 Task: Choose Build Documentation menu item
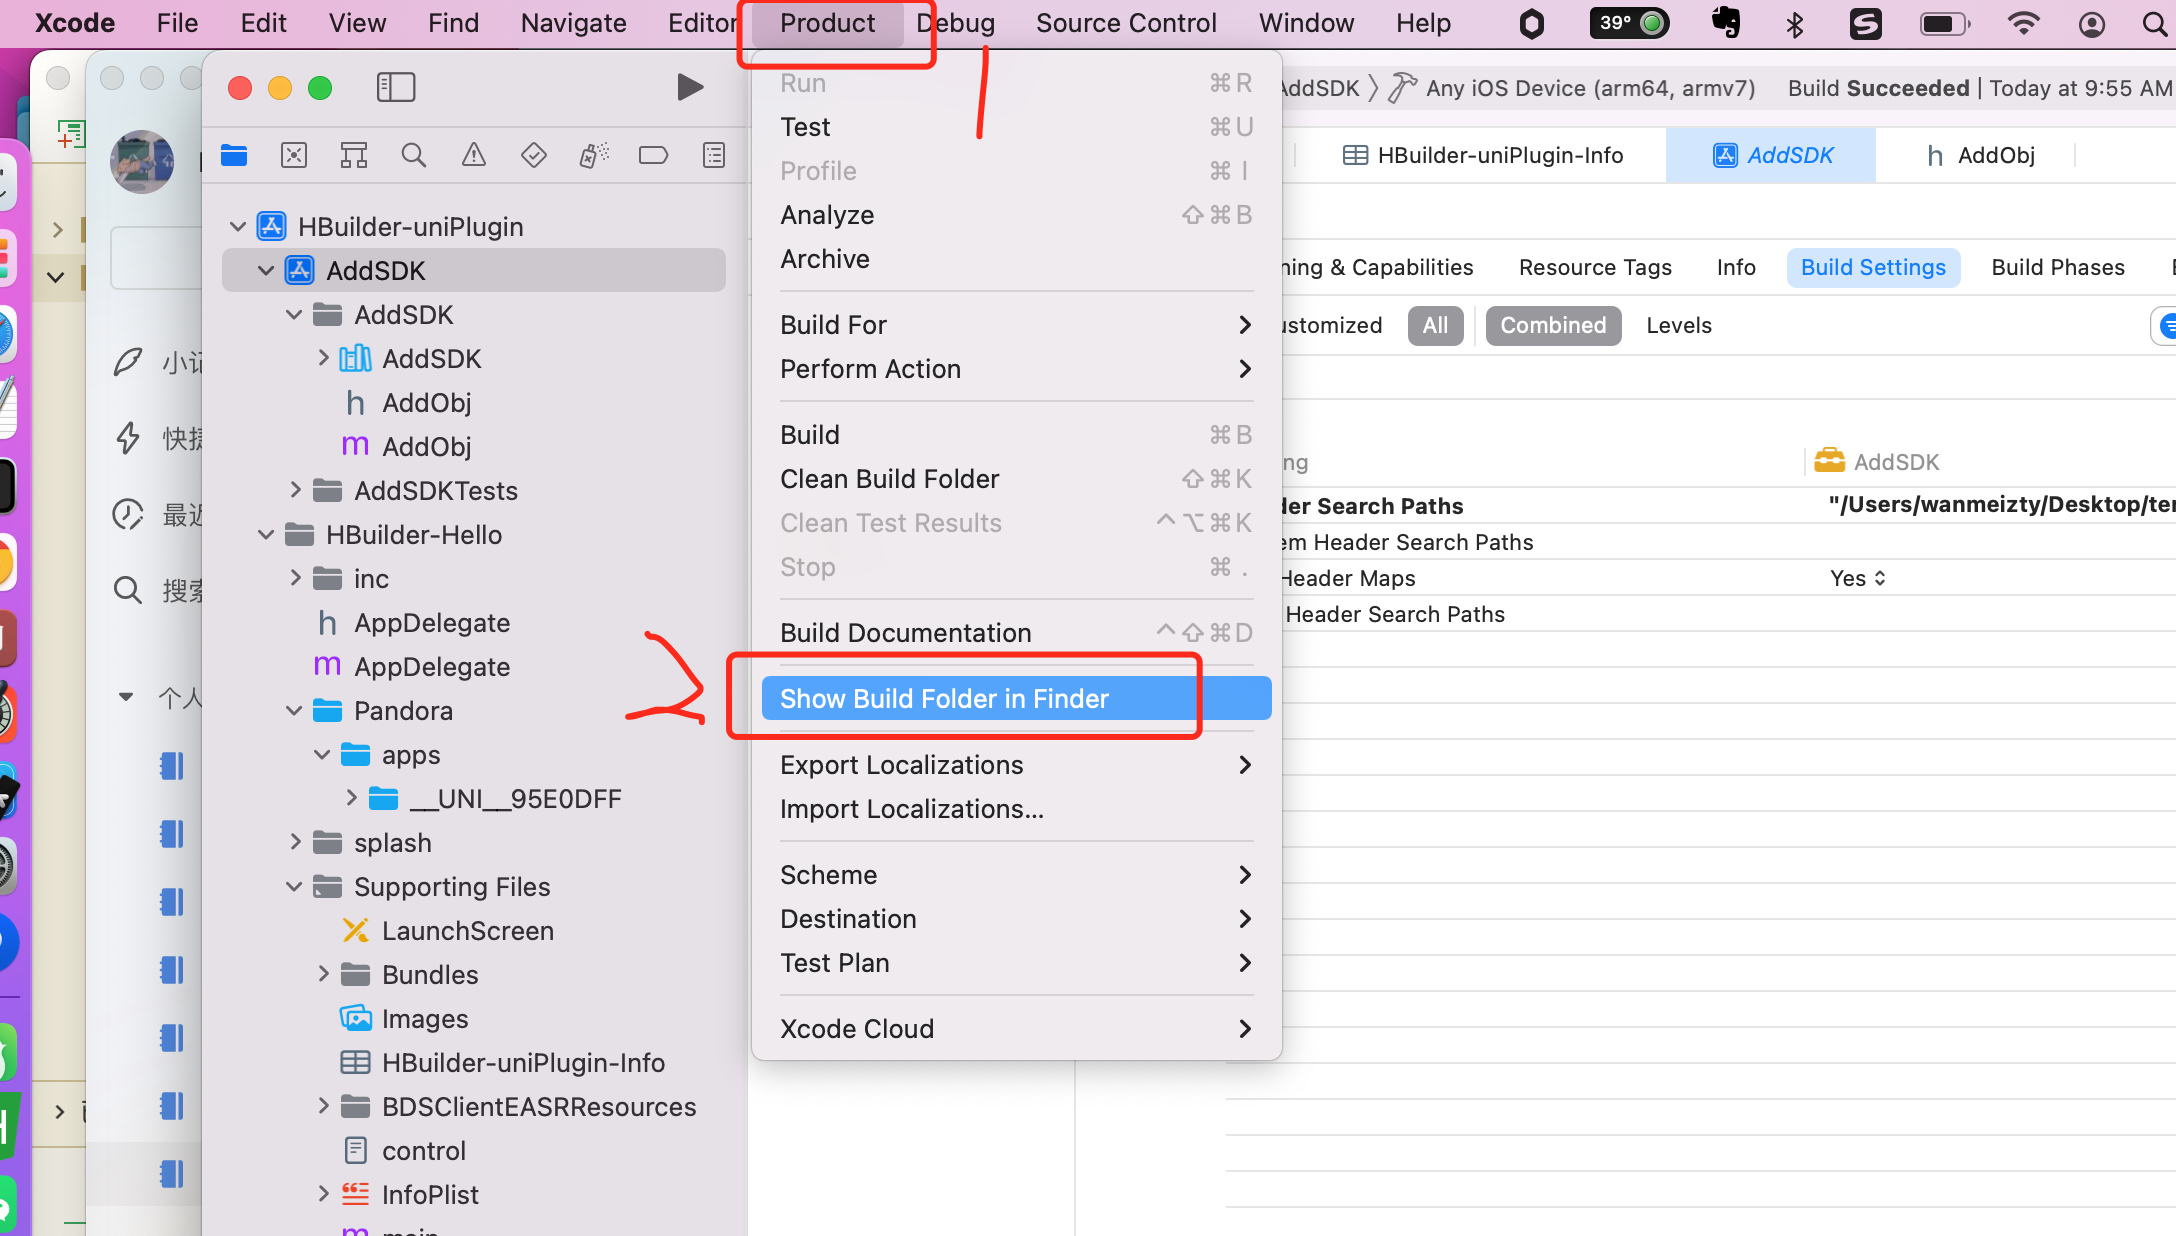coord(1016,633)
